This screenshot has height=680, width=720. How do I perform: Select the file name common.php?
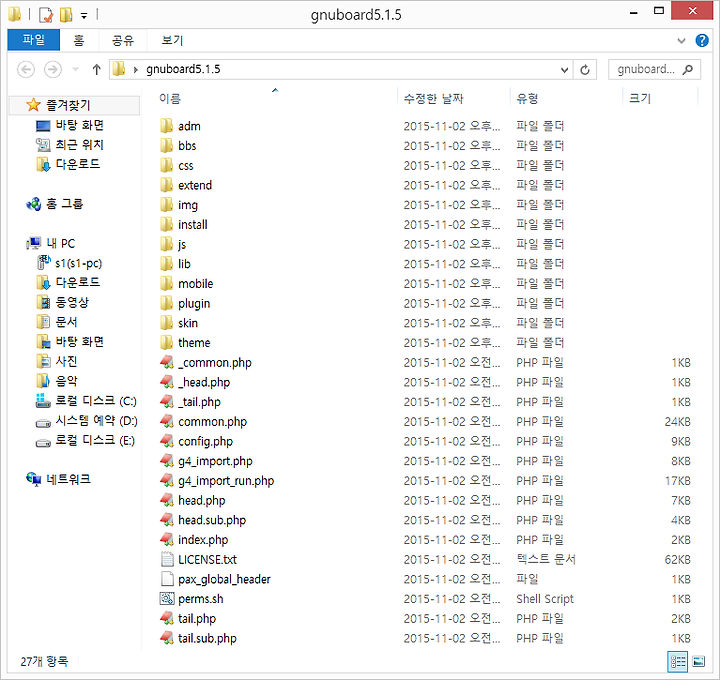(x=213, y=421)
